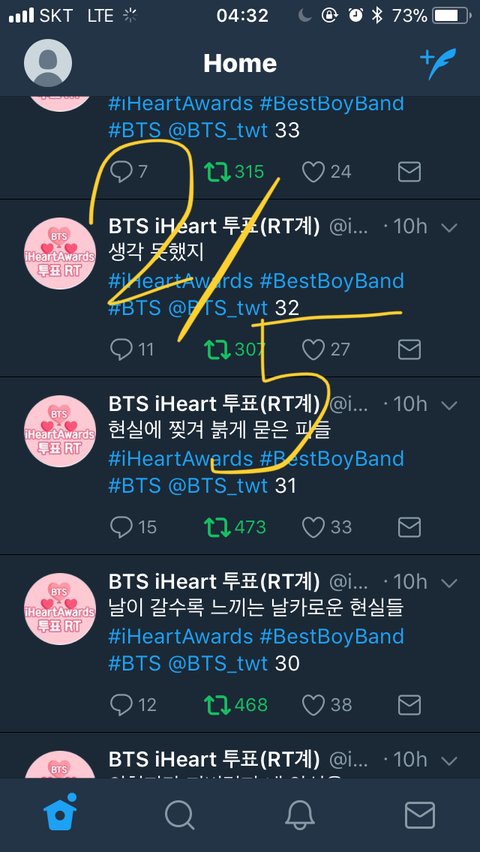
Task: Open @BTS_twt mention in tweet 30
Action: (x=218, y=663)
